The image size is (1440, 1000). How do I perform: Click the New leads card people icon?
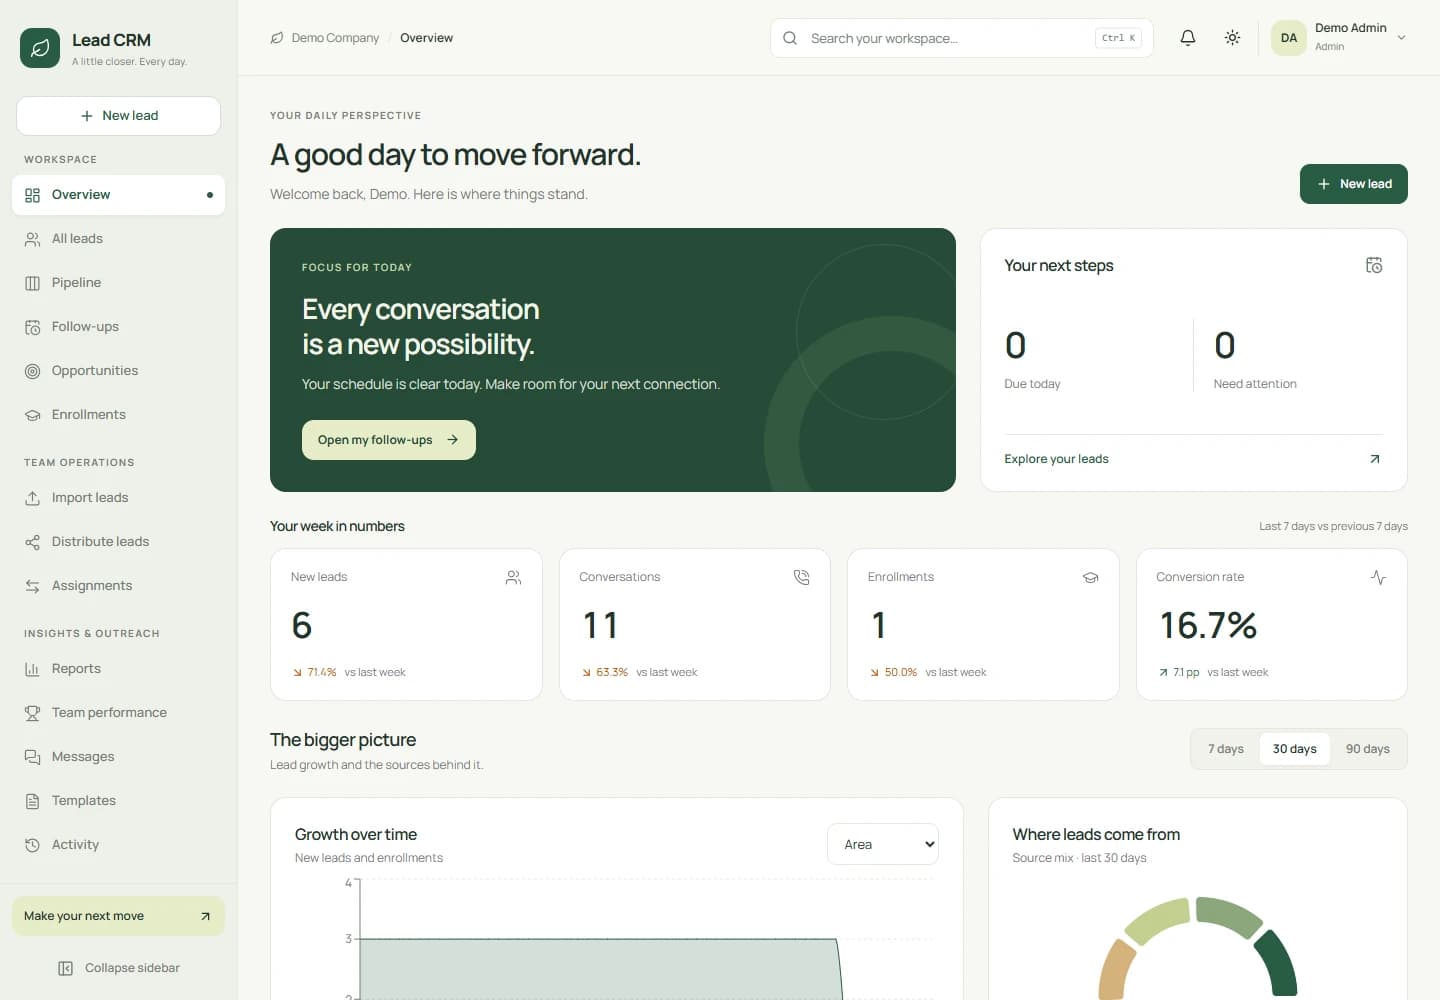[513, 577]
